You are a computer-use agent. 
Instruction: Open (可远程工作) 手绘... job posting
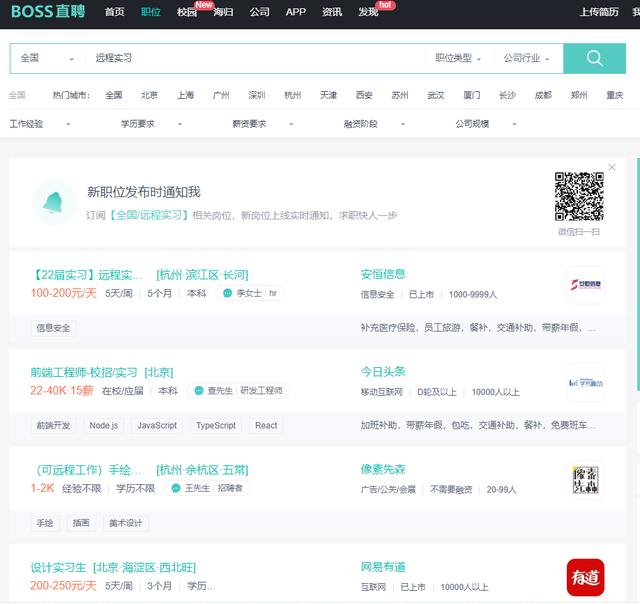88,470
